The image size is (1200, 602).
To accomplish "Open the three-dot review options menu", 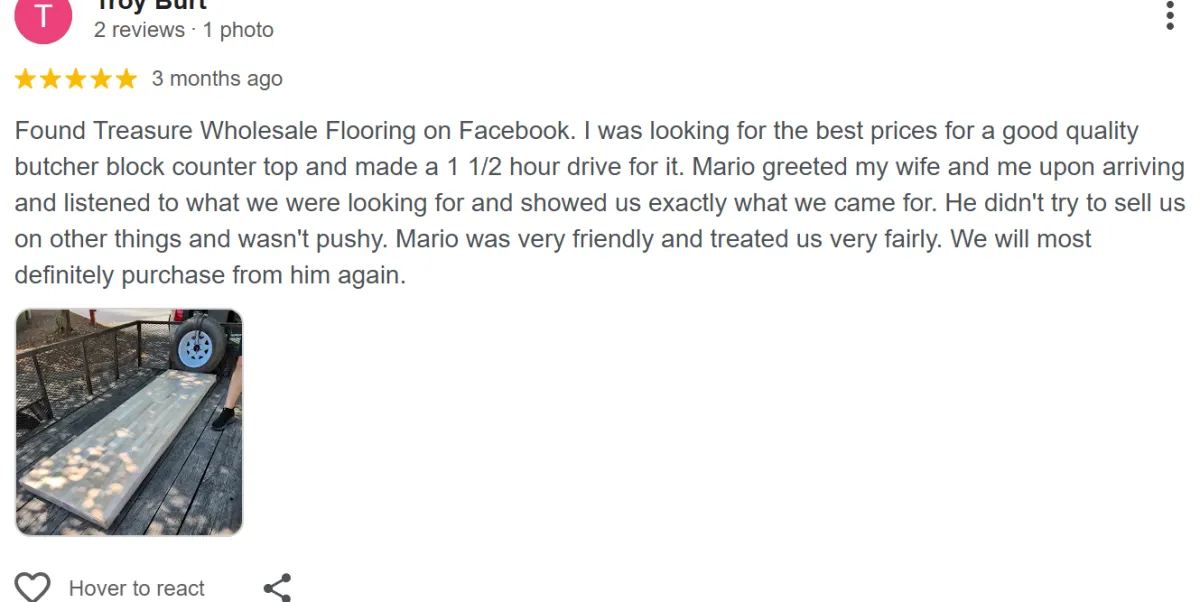I will pyautogui.click(x=1170, y=15).
